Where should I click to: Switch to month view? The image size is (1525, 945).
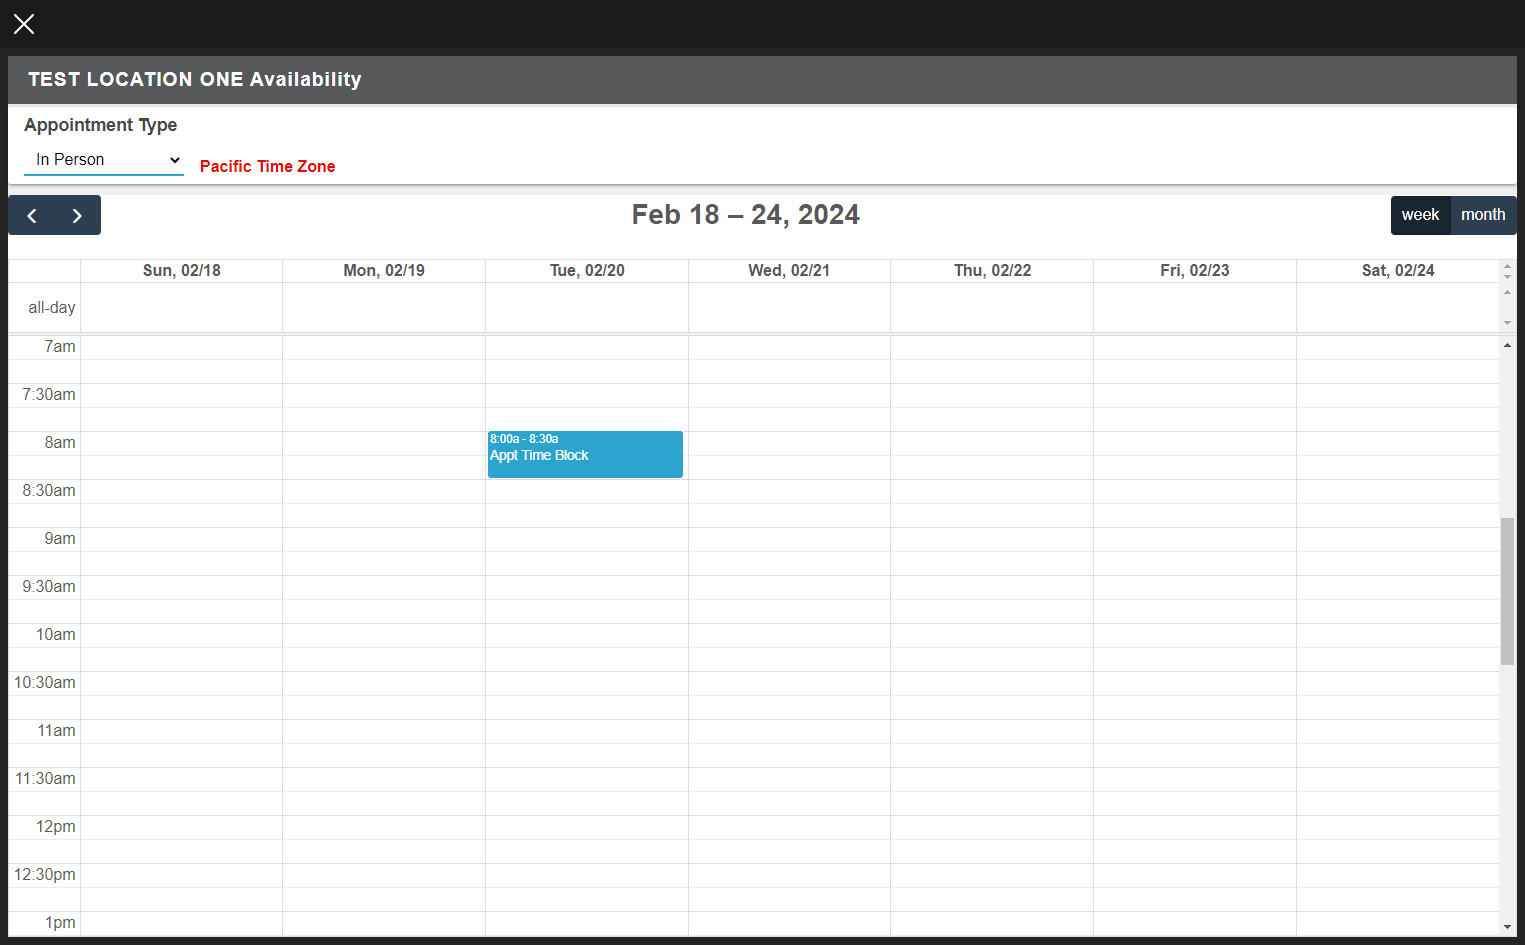pyautogui.click(x=1483, y=215)
